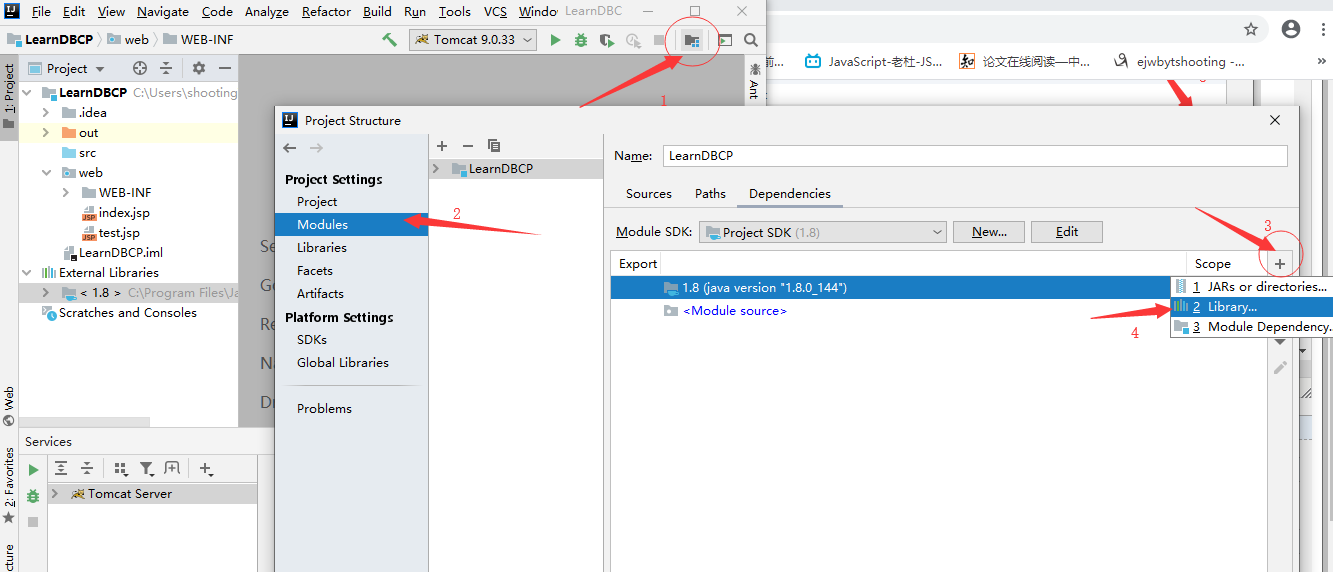Debug service from Services panel bug icon
This screenshot has width=1333, height=572.
click(33, 496)
